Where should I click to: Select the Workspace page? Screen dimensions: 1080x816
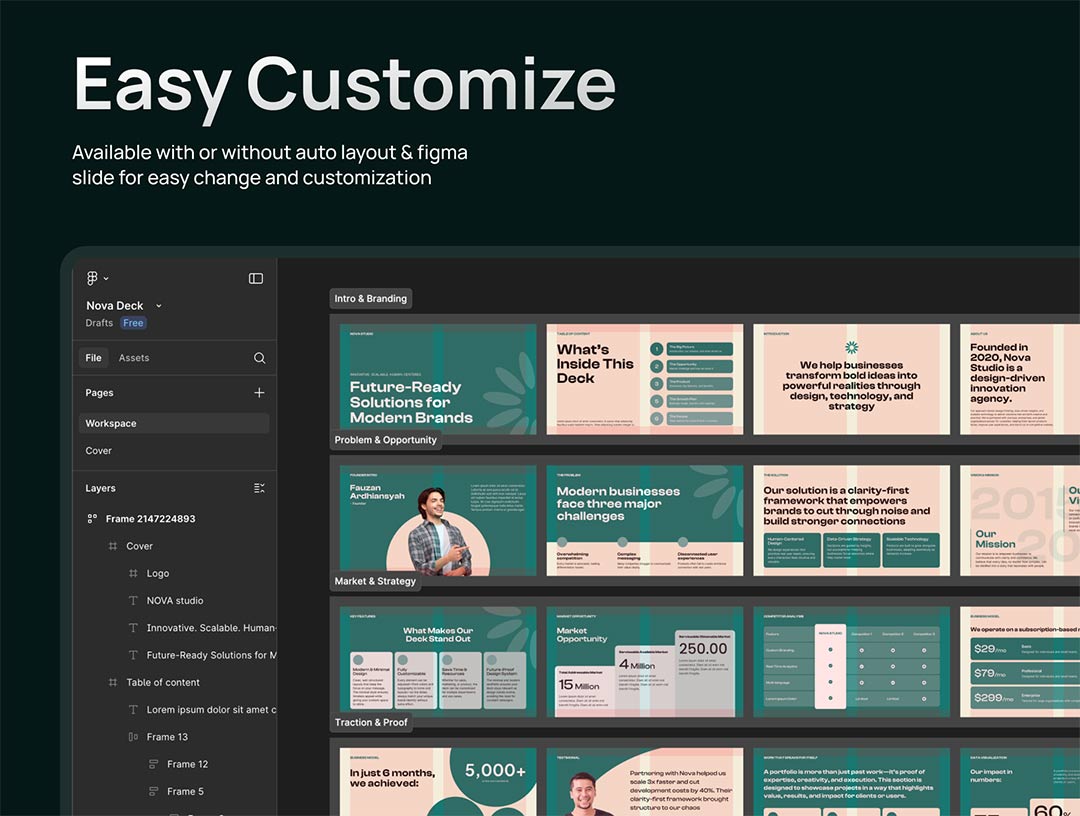point(111,424)
